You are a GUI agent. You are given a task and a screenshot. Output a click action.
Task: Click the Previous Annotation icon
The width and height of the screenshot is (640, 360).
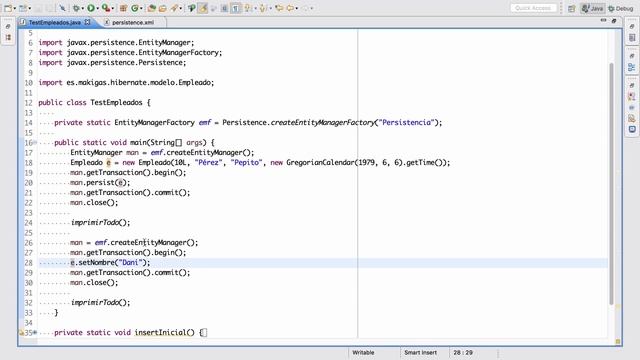click(263, 8)
